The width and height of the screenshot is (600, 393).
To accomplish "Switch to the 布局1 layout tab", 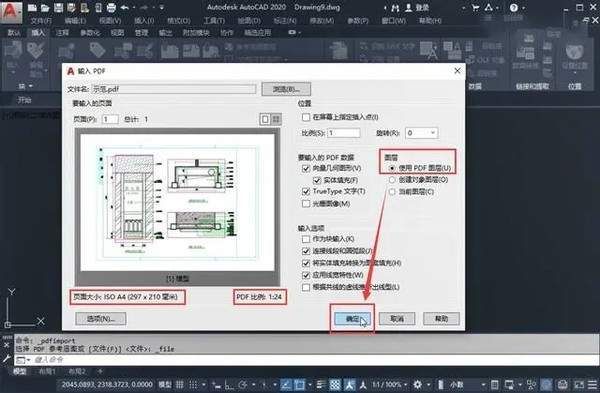I will tap(46, 371).
